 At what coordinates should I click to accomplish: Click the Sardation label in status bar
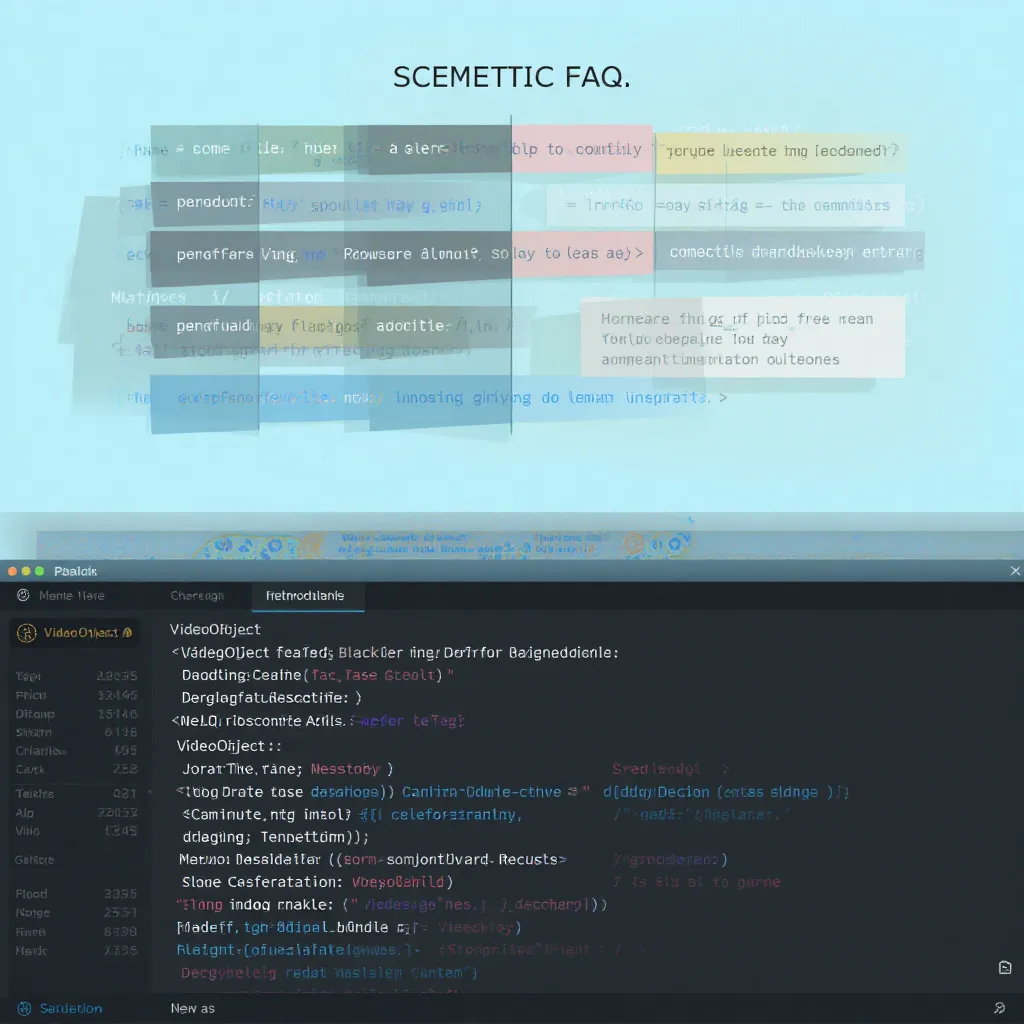click(x=71, y=1008)
